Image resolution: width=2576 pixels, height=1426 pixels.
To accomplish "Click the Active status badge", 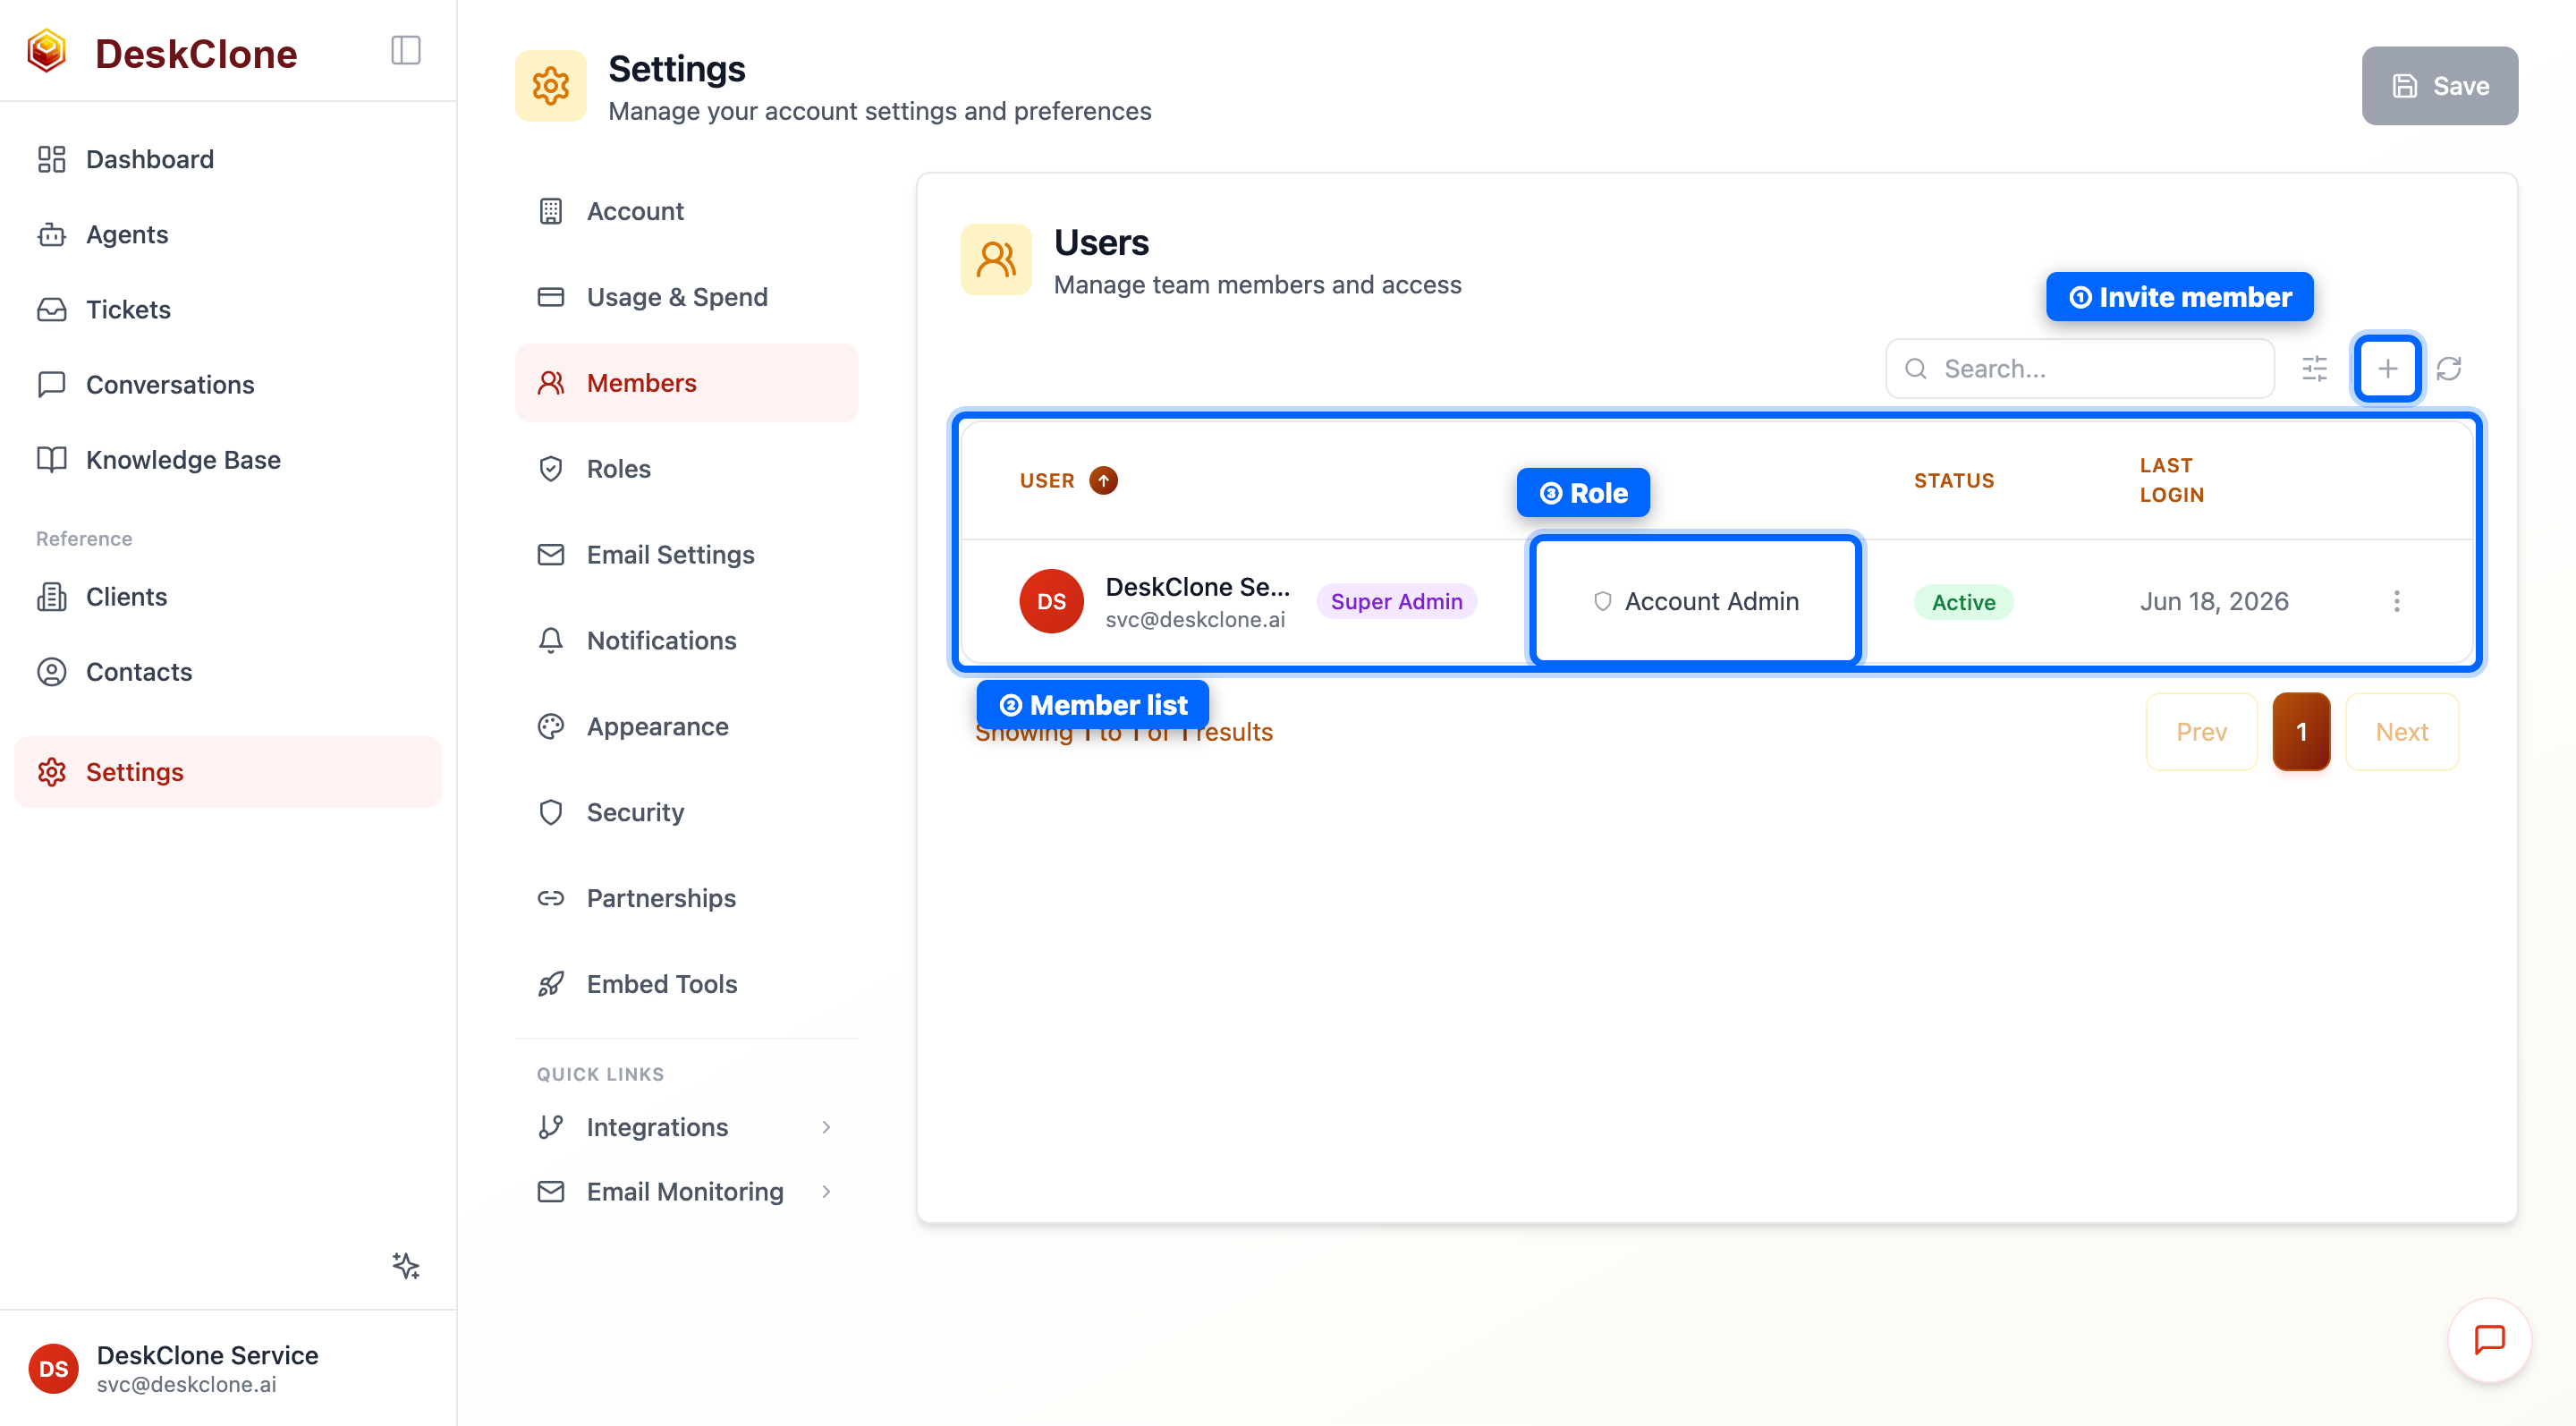I will [x=1963, y=602].
